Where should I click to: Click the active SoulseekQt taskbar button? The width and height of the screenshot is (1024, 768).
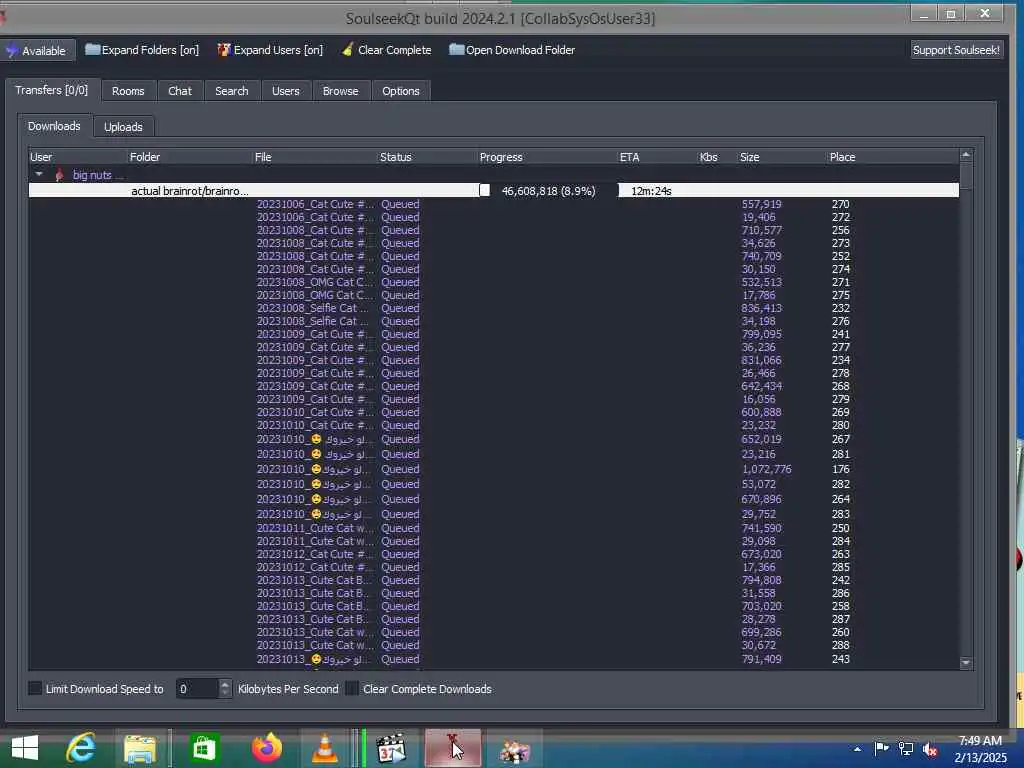tap(453, 748)
